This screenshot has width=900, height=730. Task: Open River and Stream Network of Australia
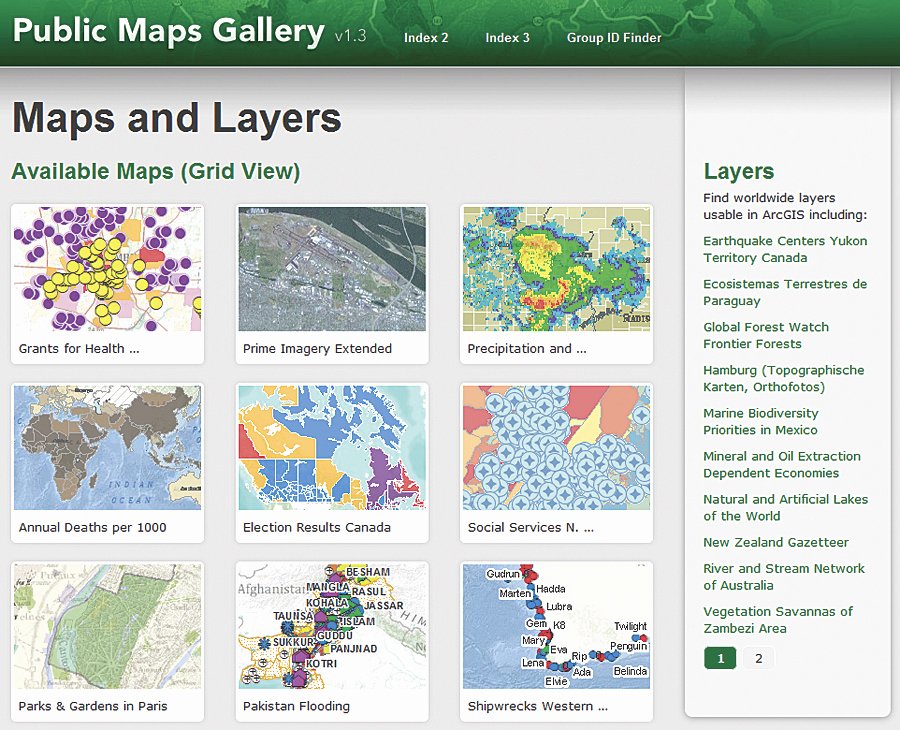[784, 577]
